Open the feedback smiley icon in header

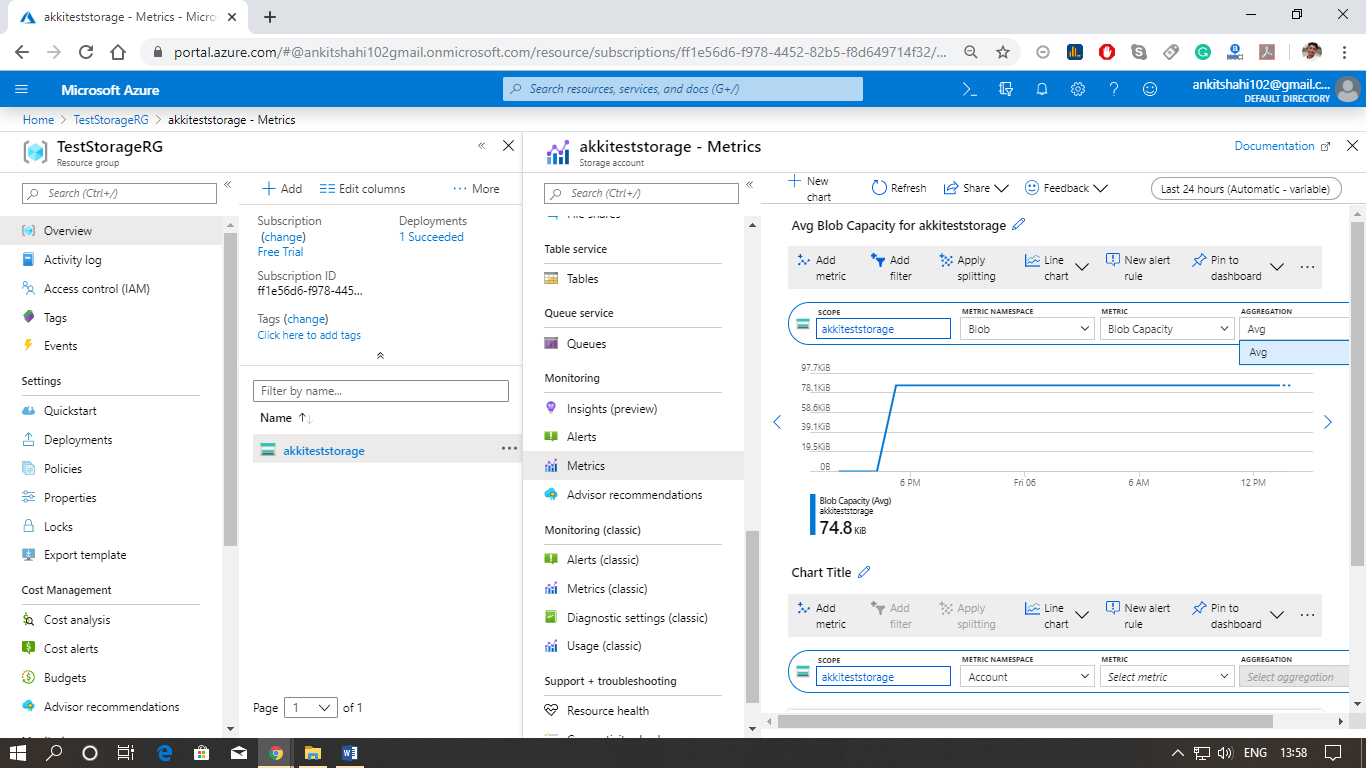click(1150, 89)
